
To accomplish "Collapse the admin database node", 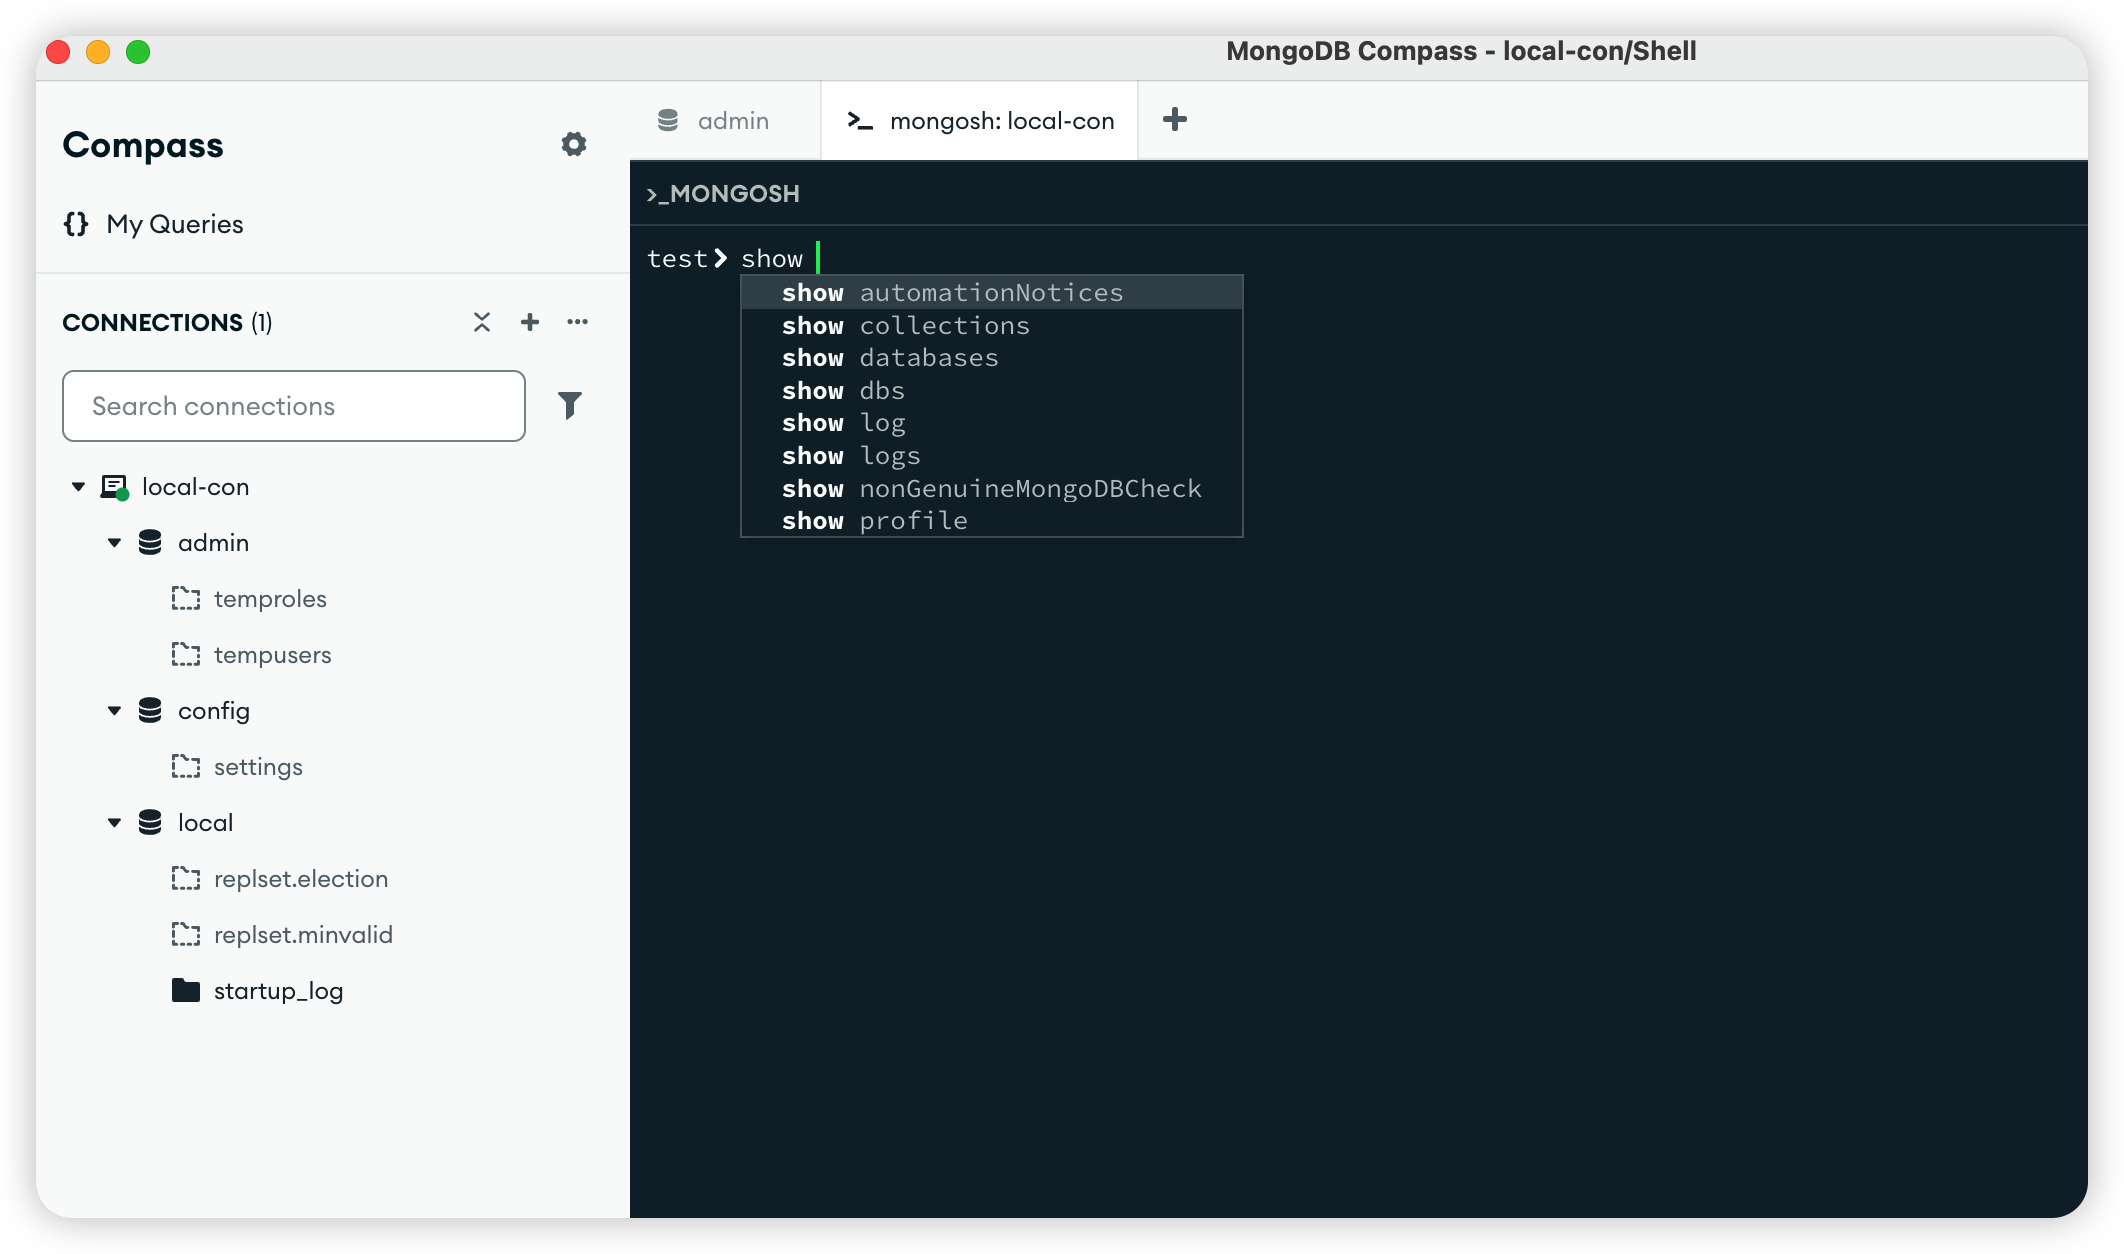I will click(x=115, y=542).
